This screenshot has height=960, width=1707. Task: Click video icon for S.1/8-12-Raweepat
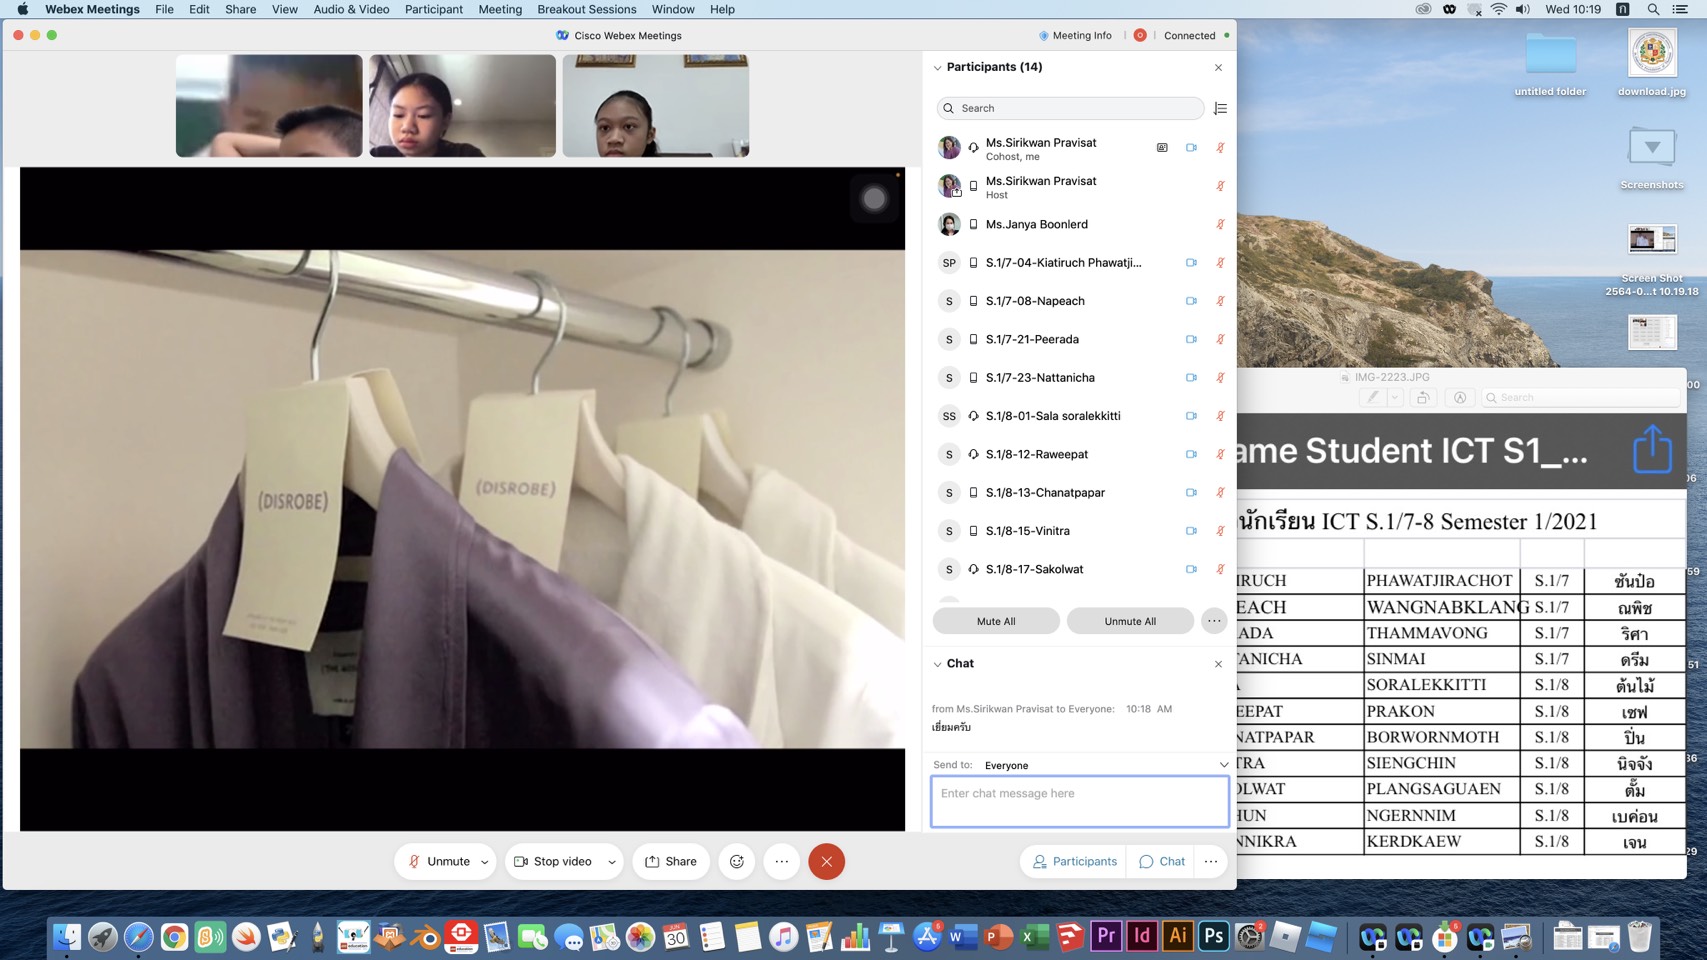click(1191, 454)
